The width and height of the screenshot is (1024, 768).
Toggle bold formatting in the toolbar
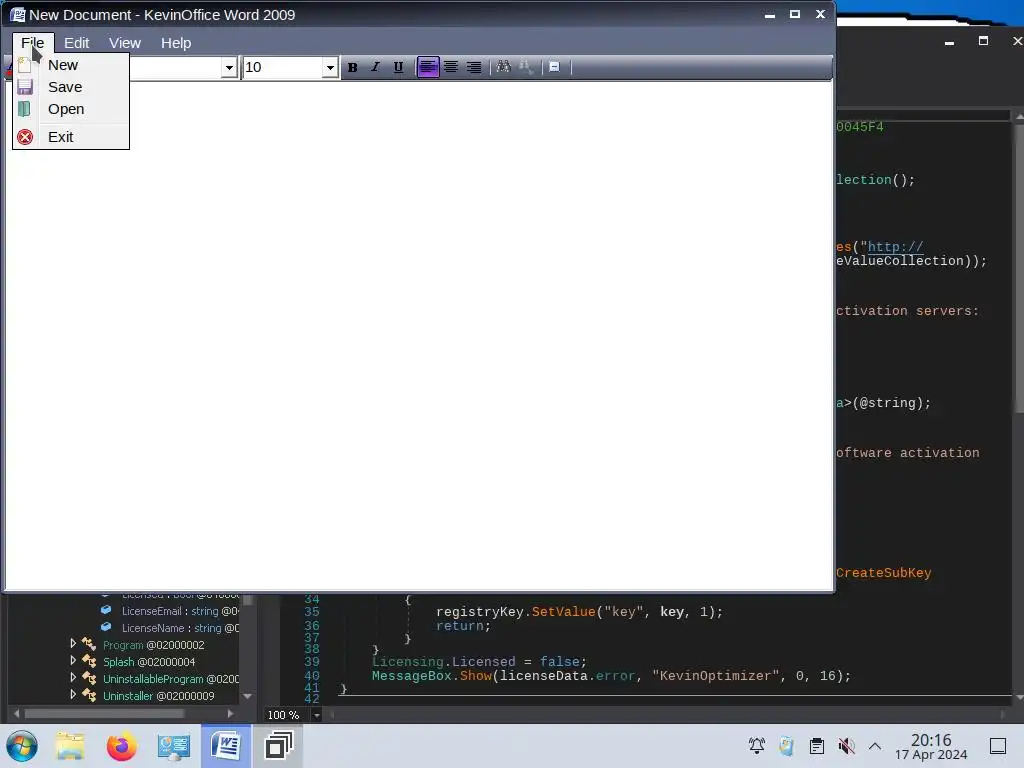click(353, 67)
